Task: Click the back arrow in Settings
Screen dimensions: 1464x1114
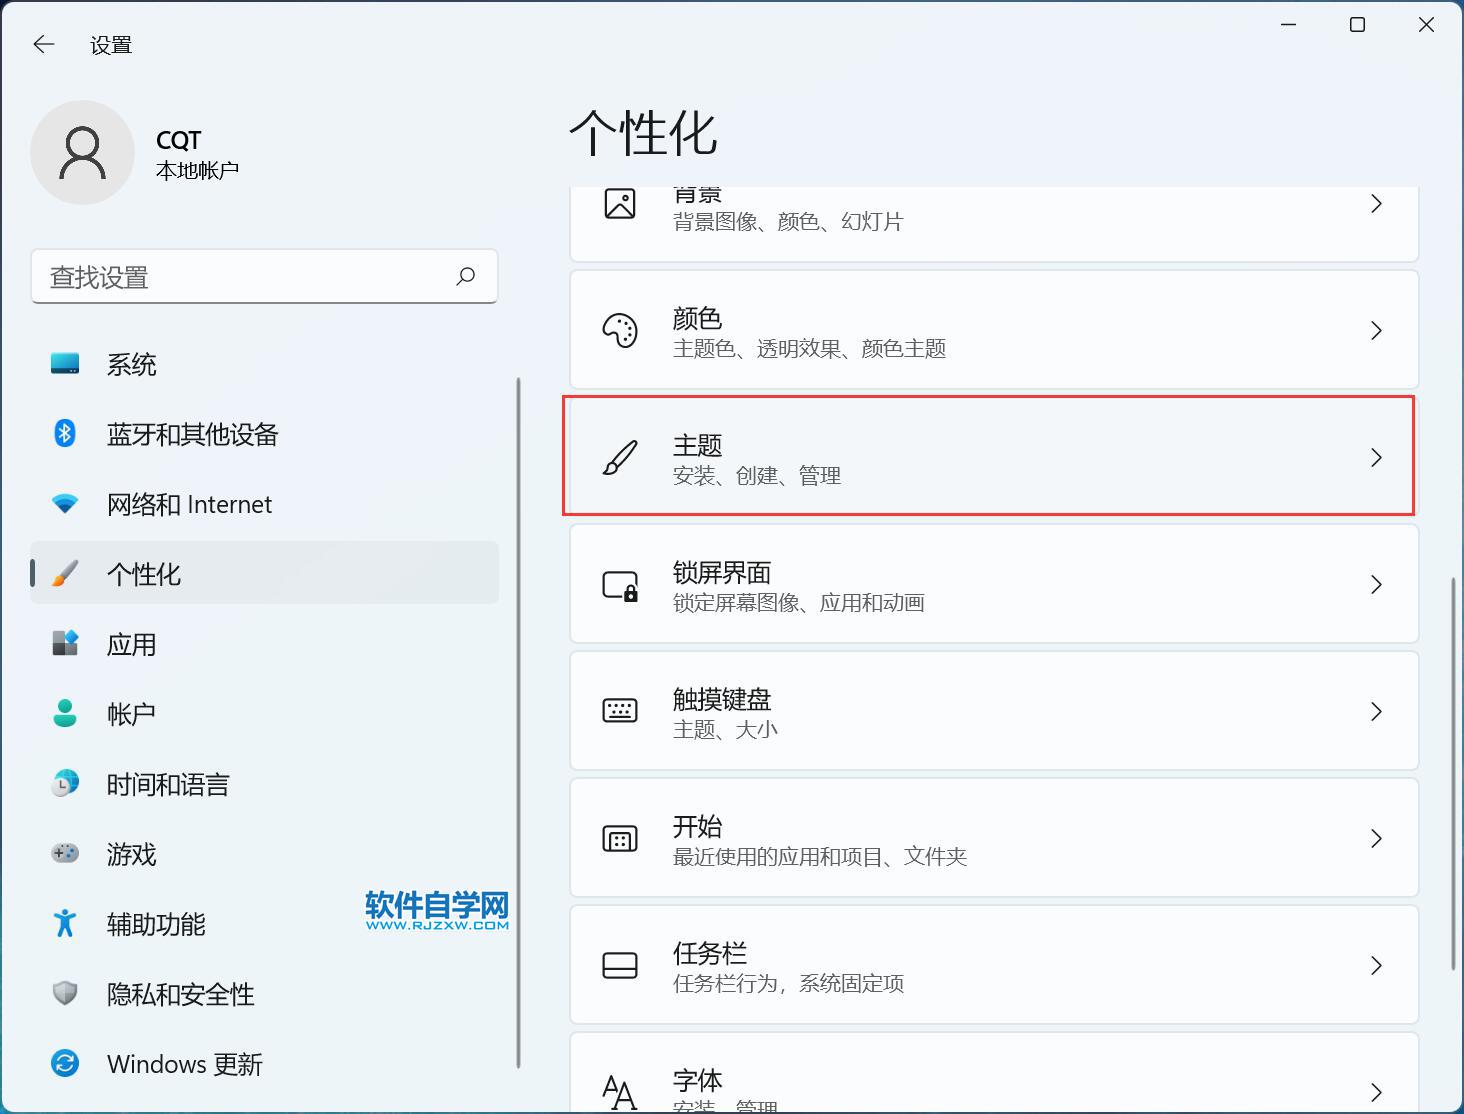Action: click(43, 44)
